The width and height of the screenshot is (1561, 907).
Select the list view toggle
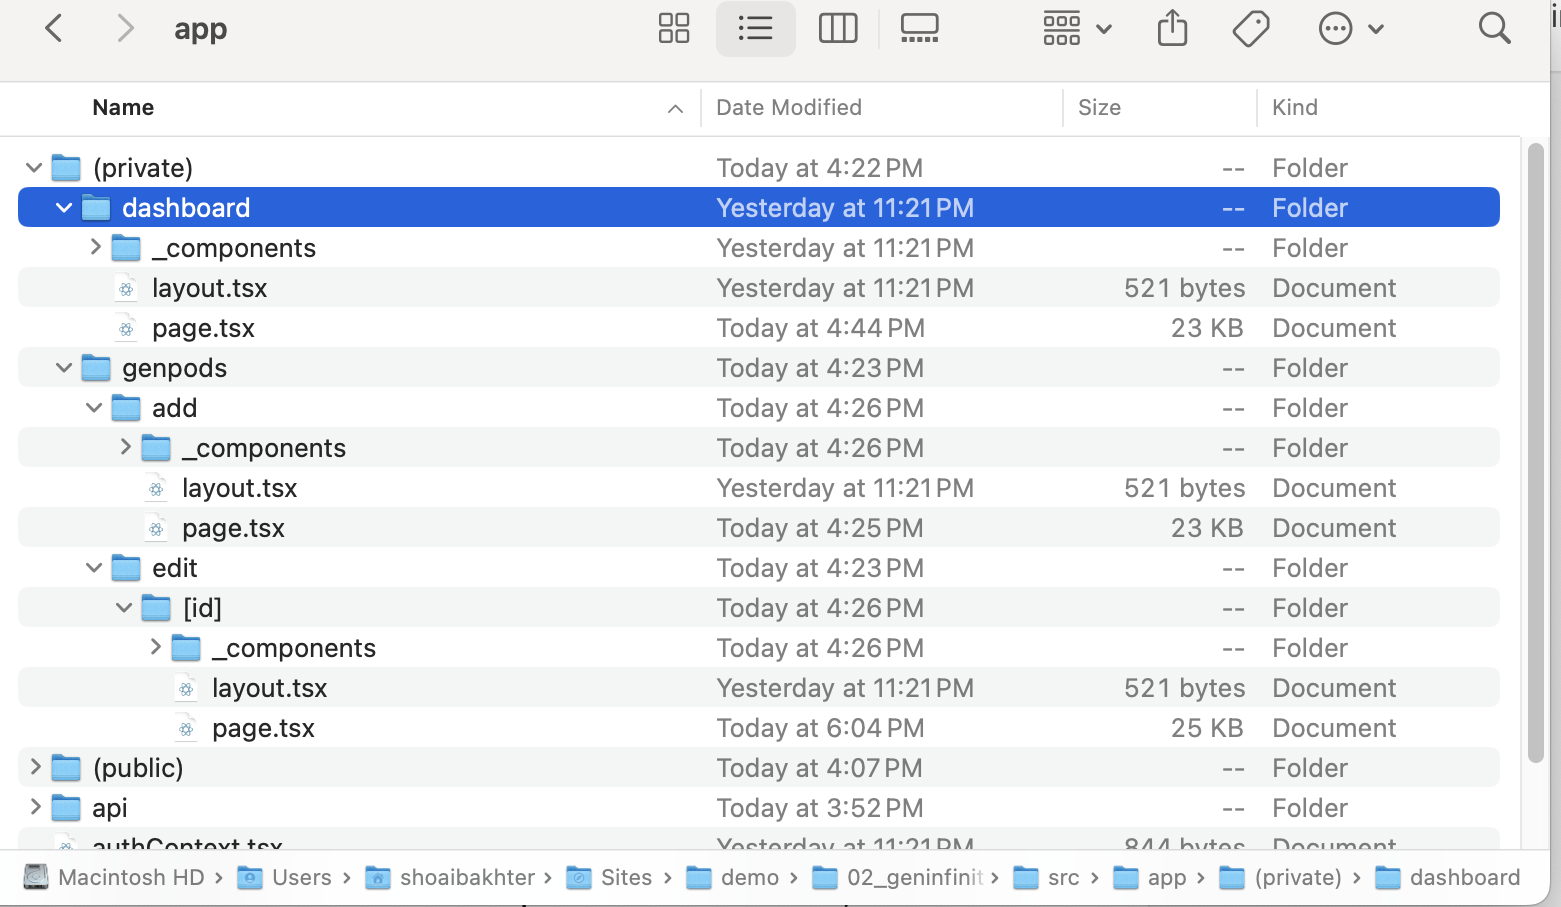point(755,28)
